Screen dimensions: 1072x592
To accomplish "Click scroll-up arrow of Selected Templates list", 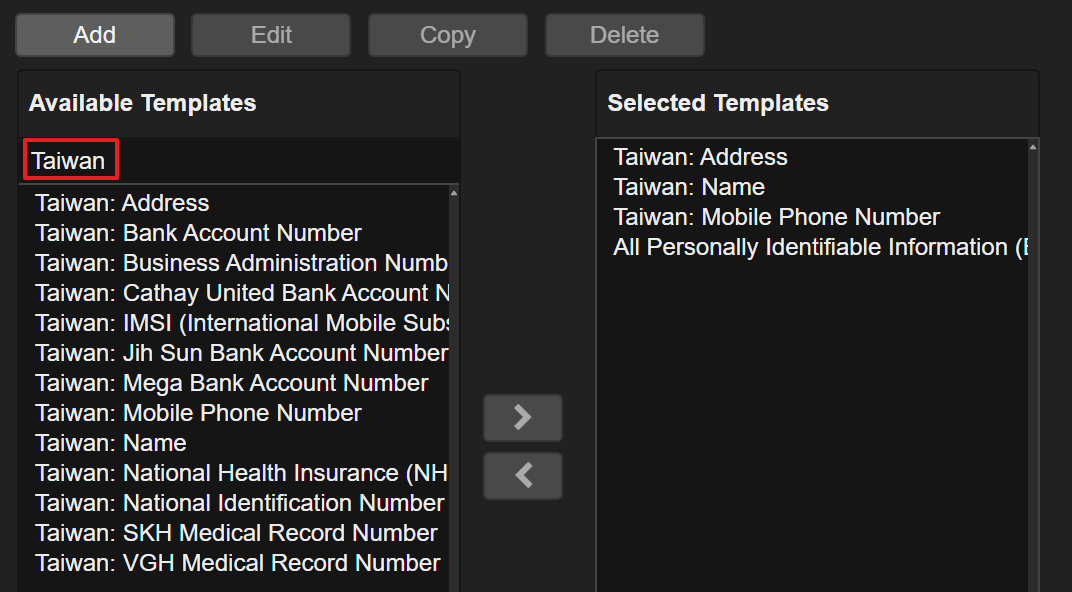I will (x=1032, y=147).
